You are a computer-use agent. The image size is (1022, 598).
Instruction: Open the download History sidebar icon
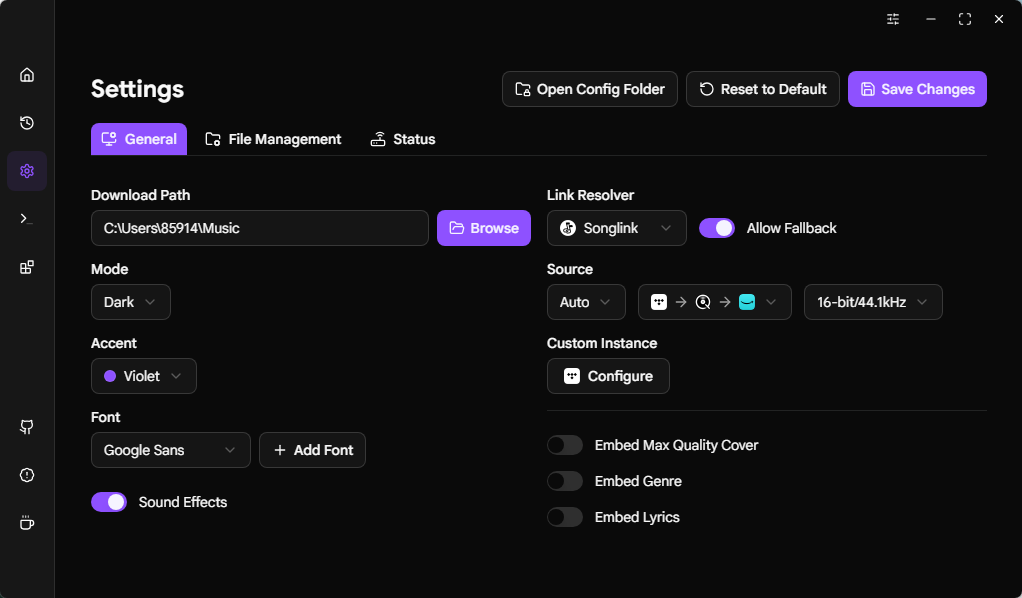26,122
